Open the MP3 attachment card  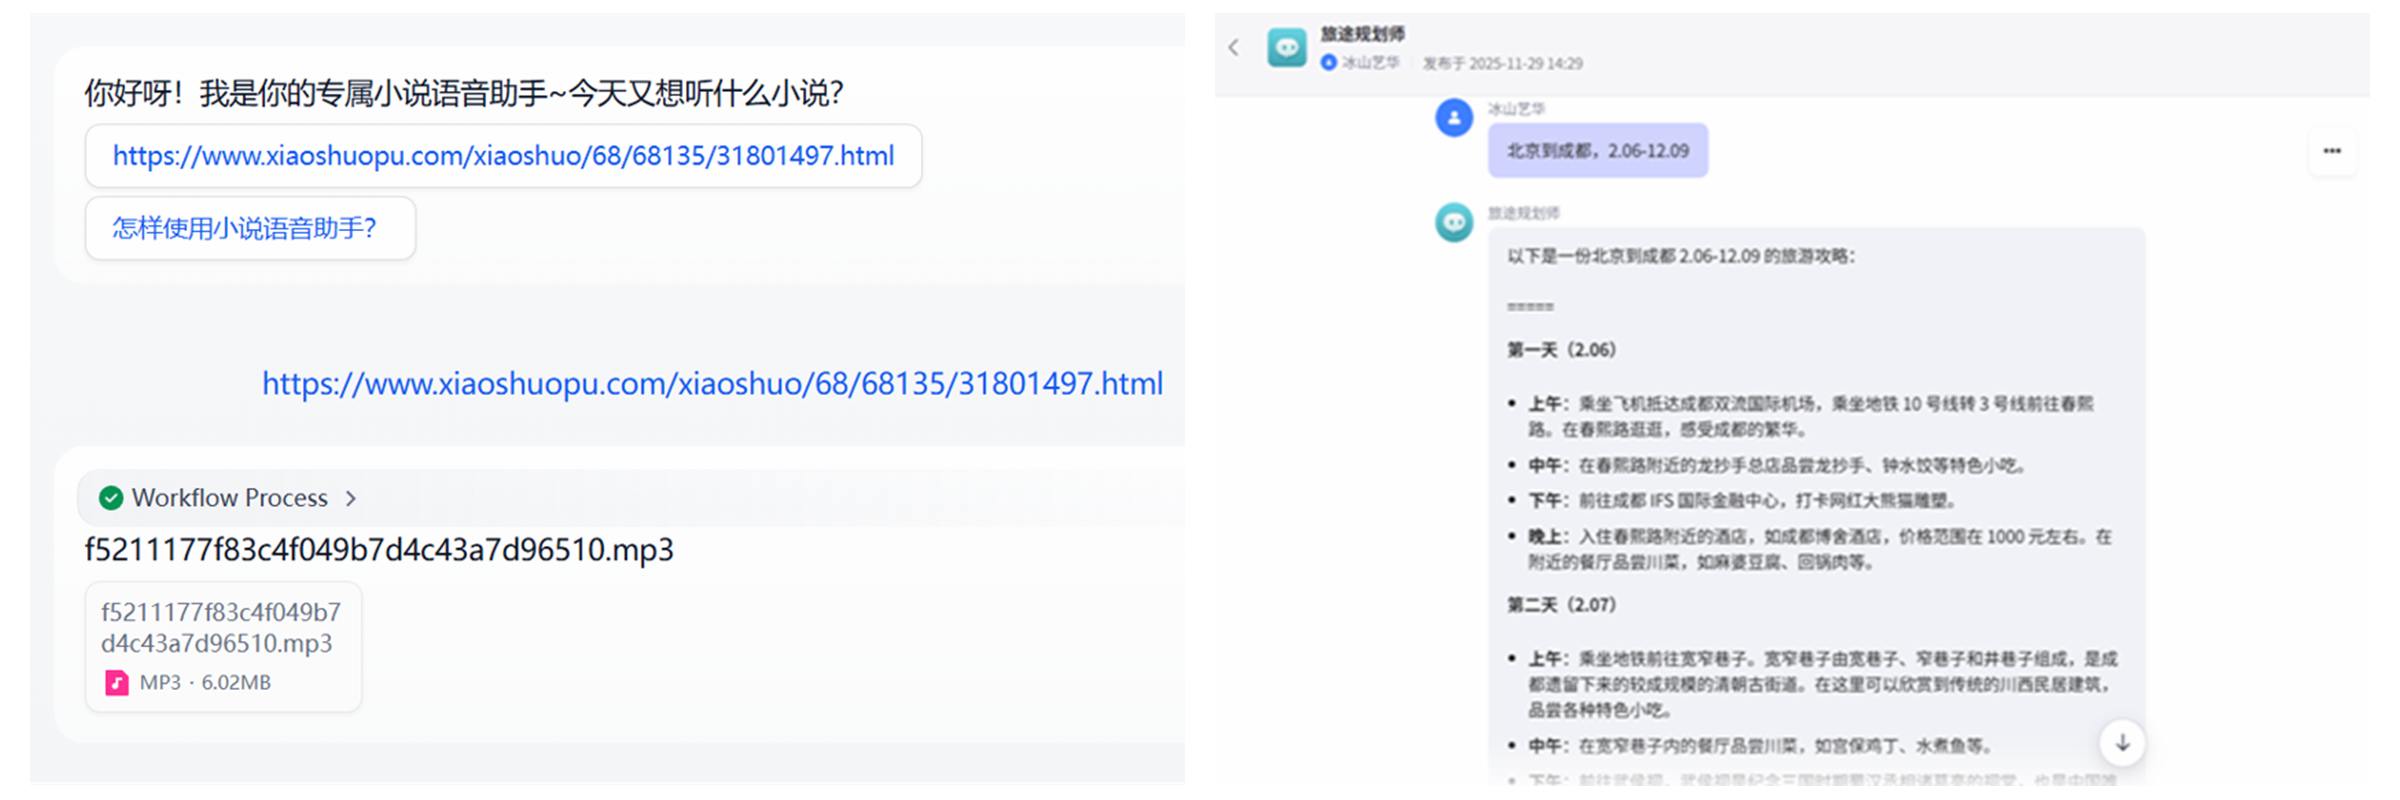[x=223, y=646]
